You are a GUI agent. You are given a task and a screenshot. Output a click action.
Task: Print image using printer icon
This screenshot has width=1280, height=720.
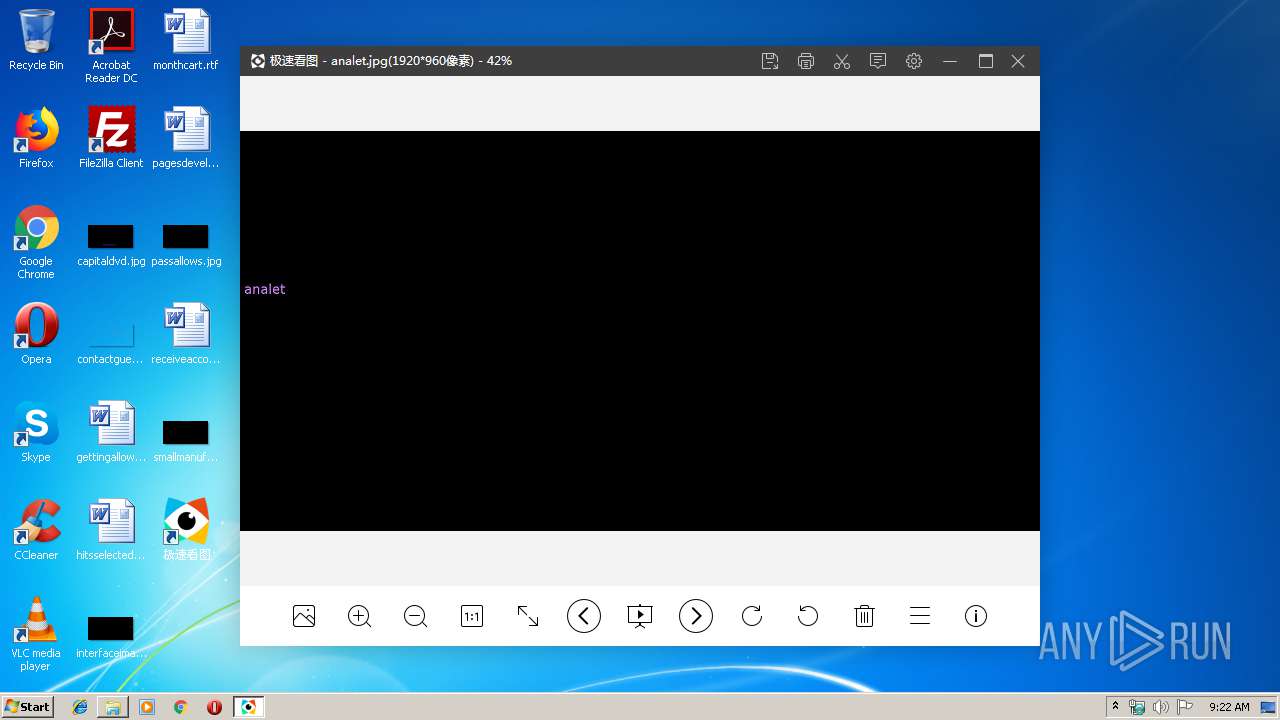pyautogui.click(x=806, y=61)
